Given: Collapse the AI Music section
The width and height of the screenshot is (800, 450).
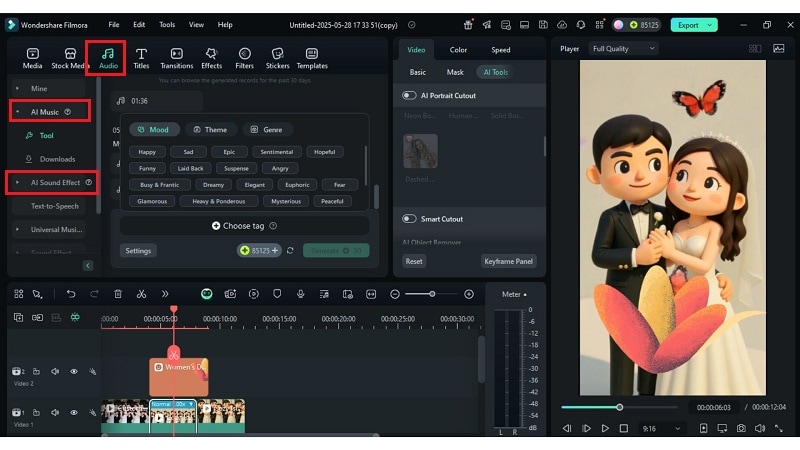Looking at the screenshot, I should tap(17, 112).
